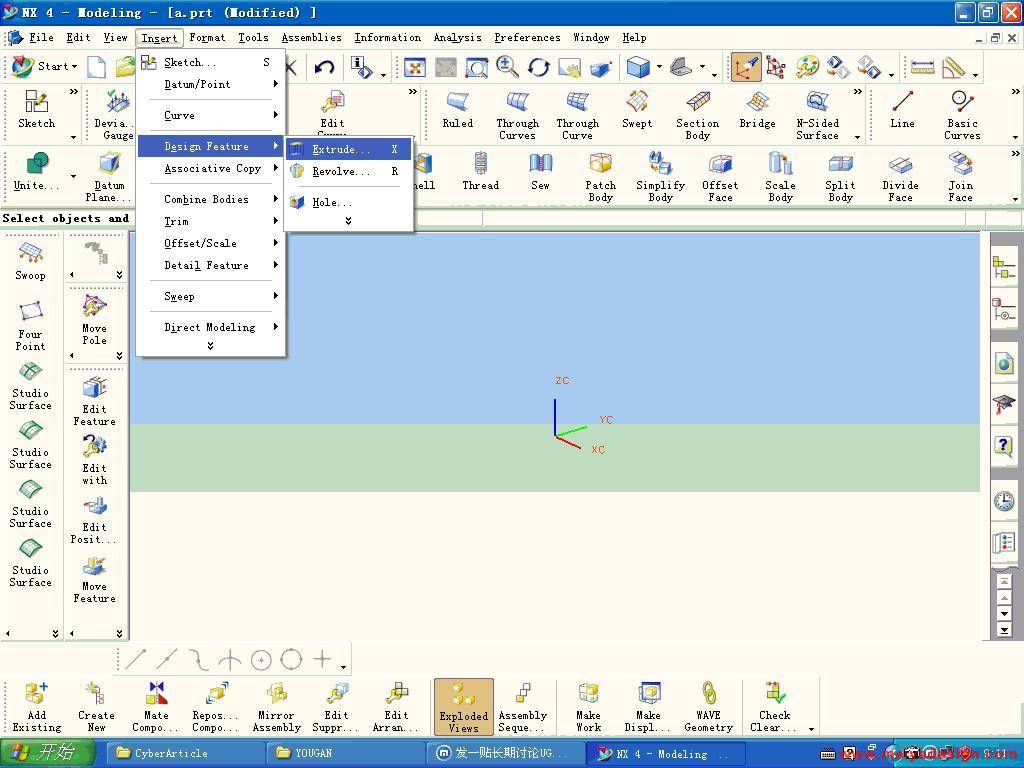Image resolution: width=1024 pixels, height=768 pixels.
Task: Choose the Swept surface tool
Action: pos(637,110)
